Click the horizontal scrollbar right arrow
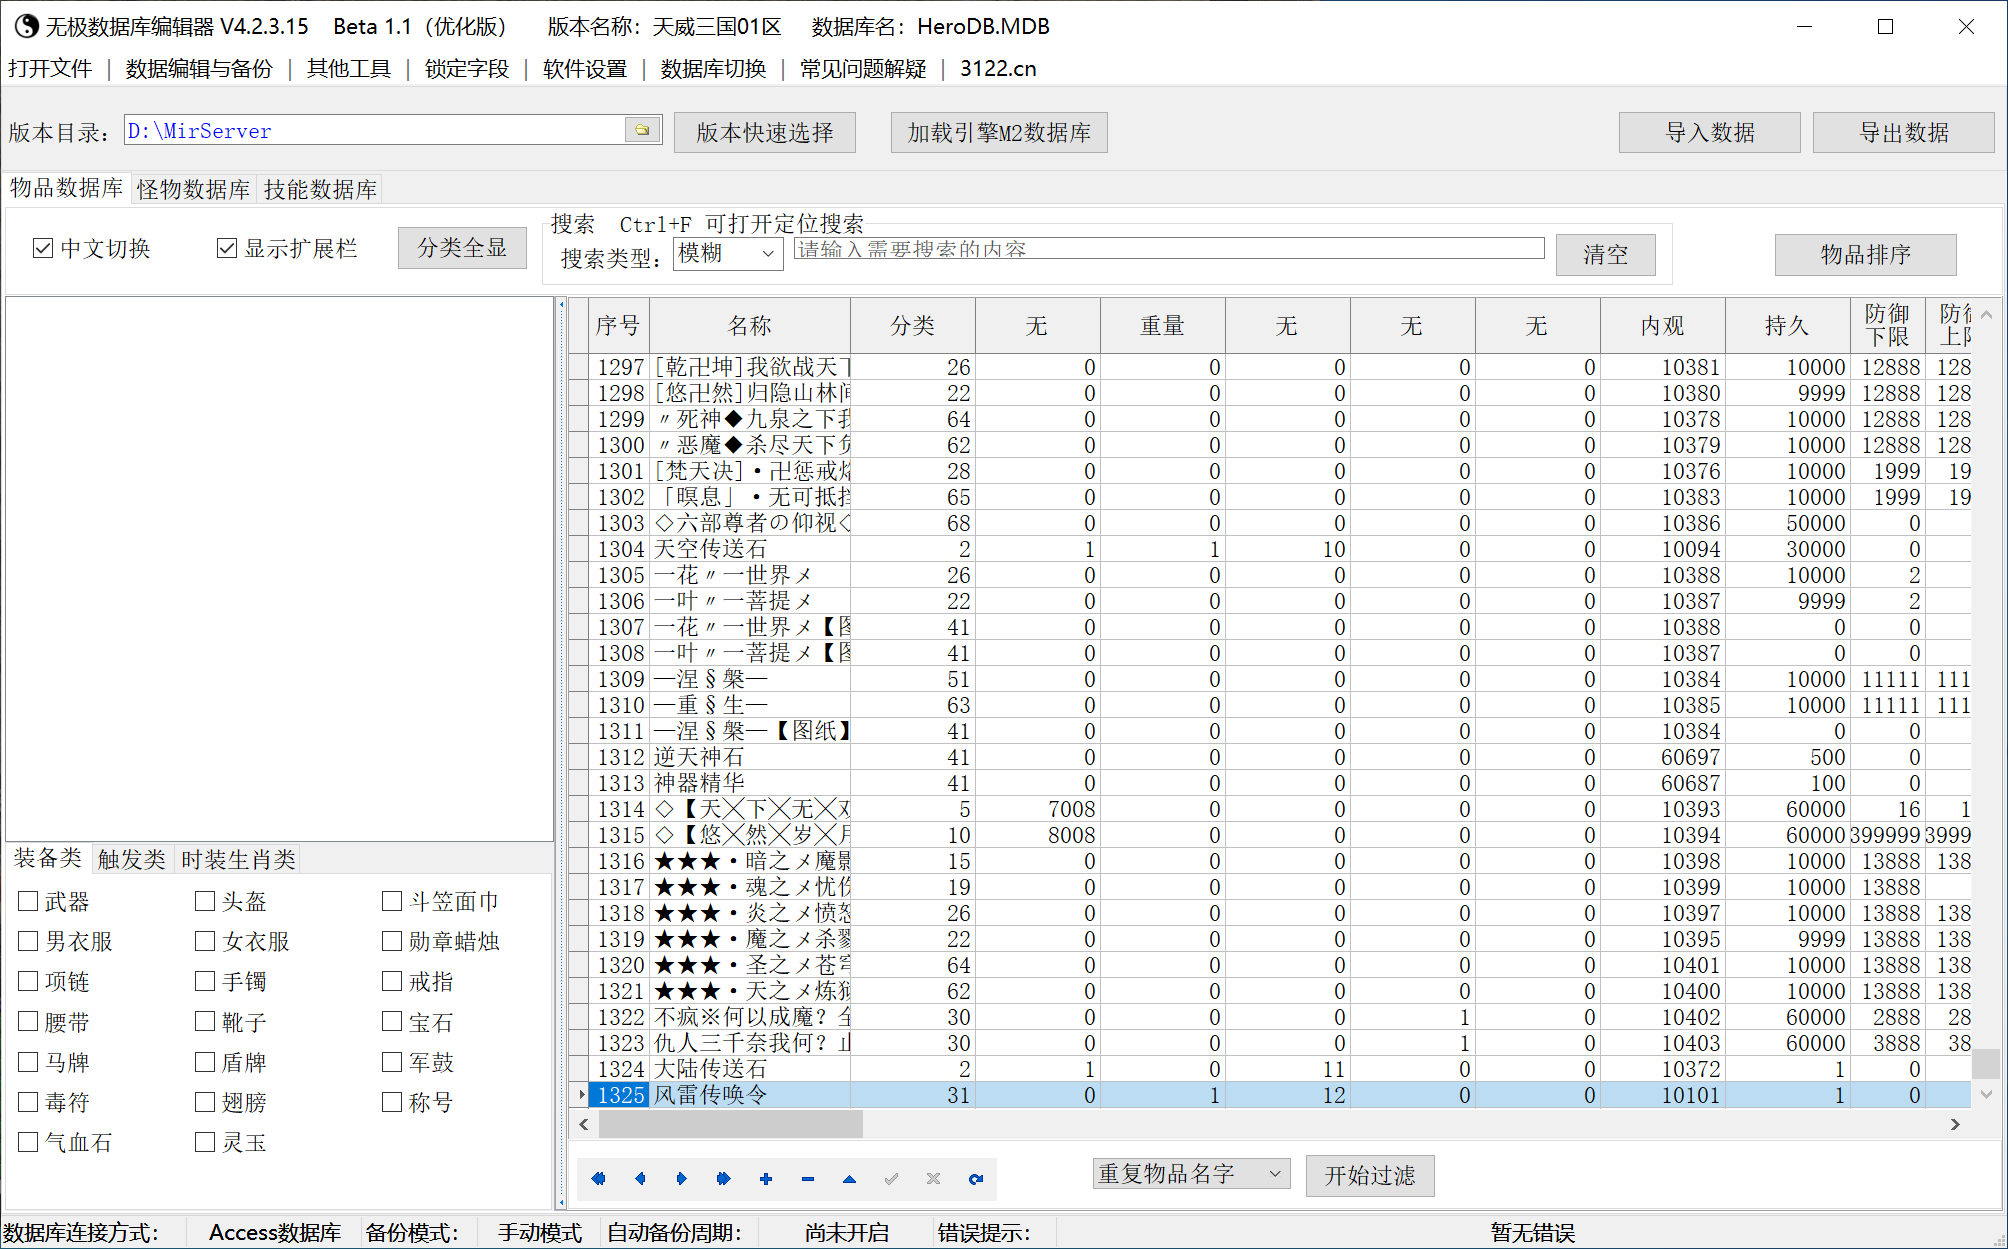 click(x=1955, y=1125)
